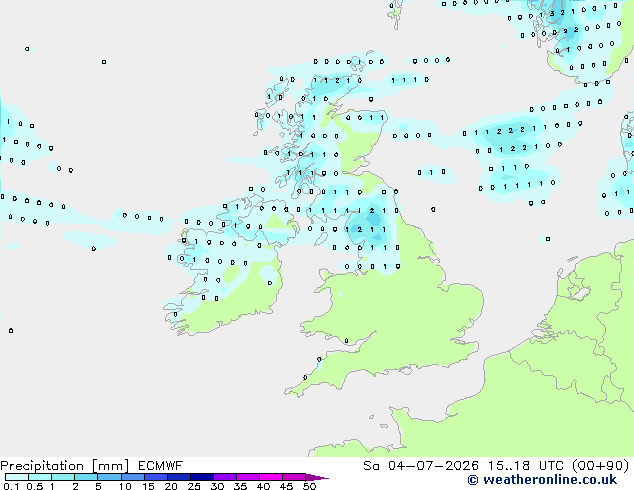The height and width of the screenshot is (490, 634).
Task: Pick the 40–45 mm magenta swatch
Action: coord(271,477)
